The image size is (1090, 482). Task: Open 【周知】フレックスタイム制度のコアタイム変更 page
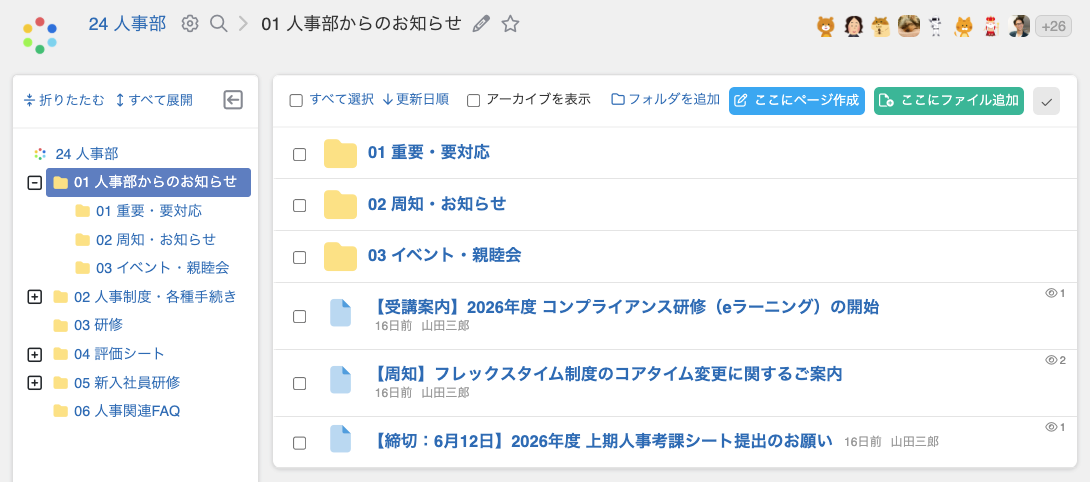click(609, 374)
